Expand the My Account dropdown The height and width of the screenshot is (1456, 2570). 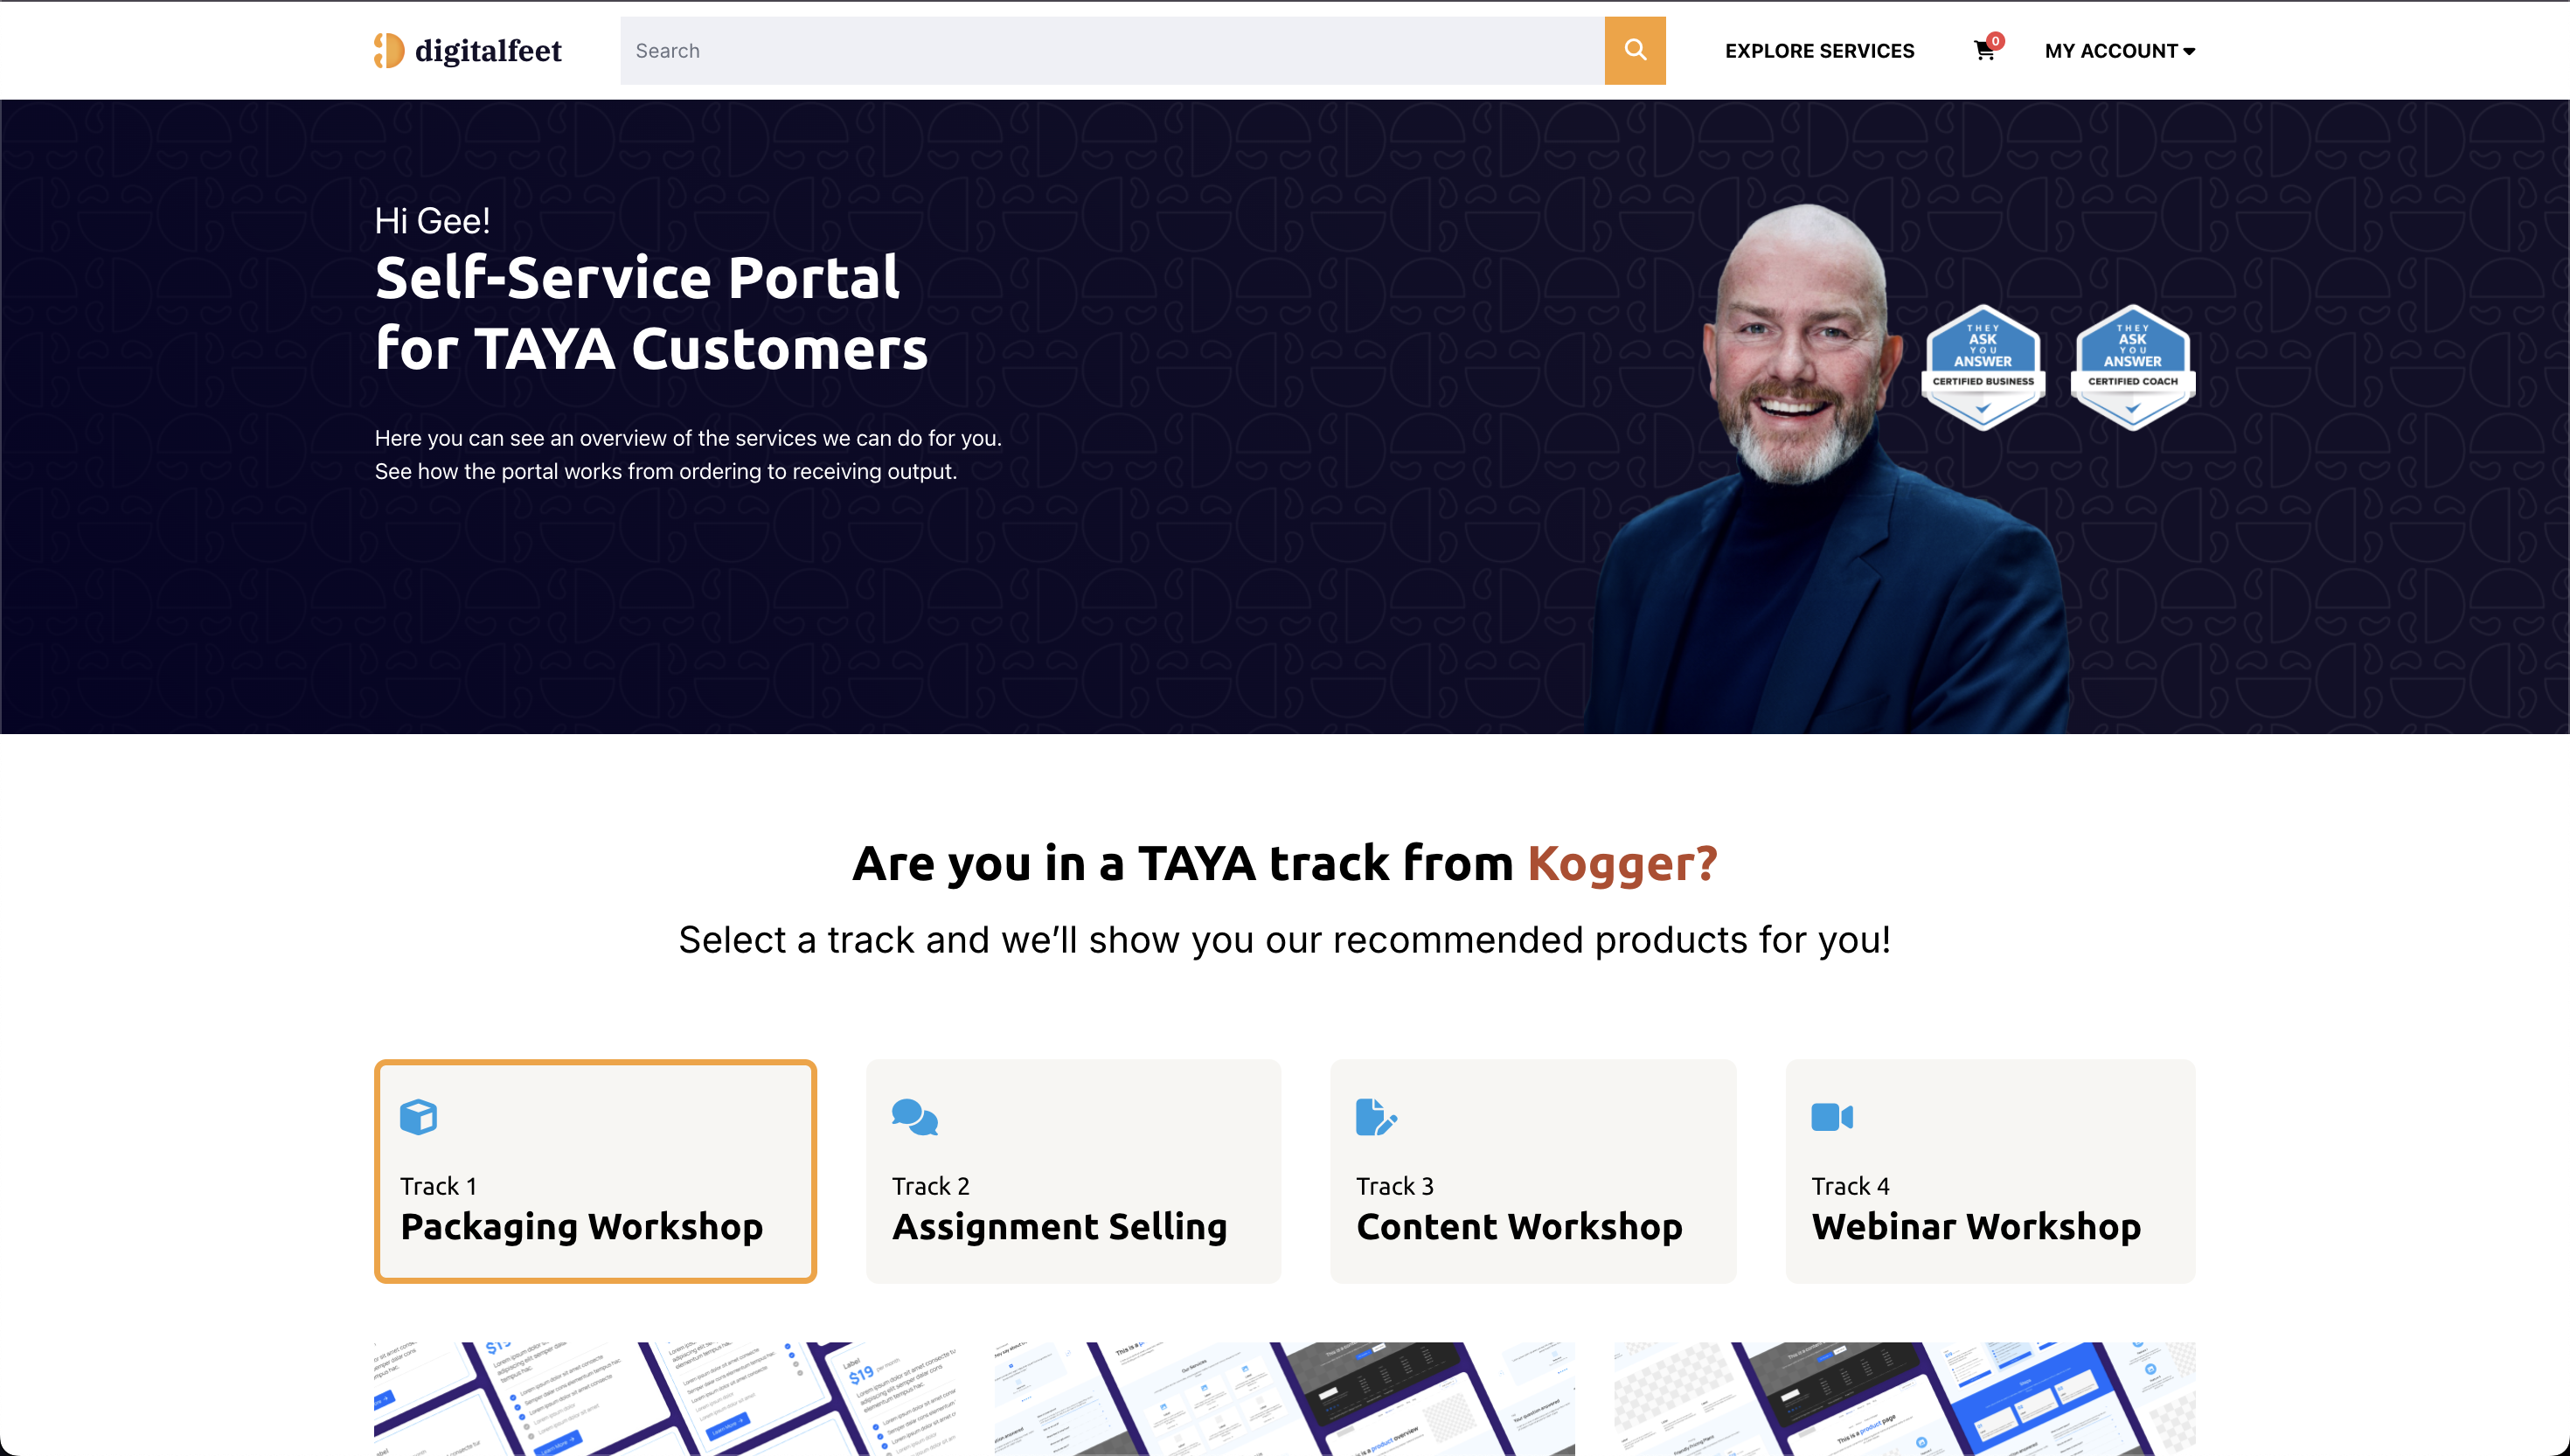tap(2119, 51)
